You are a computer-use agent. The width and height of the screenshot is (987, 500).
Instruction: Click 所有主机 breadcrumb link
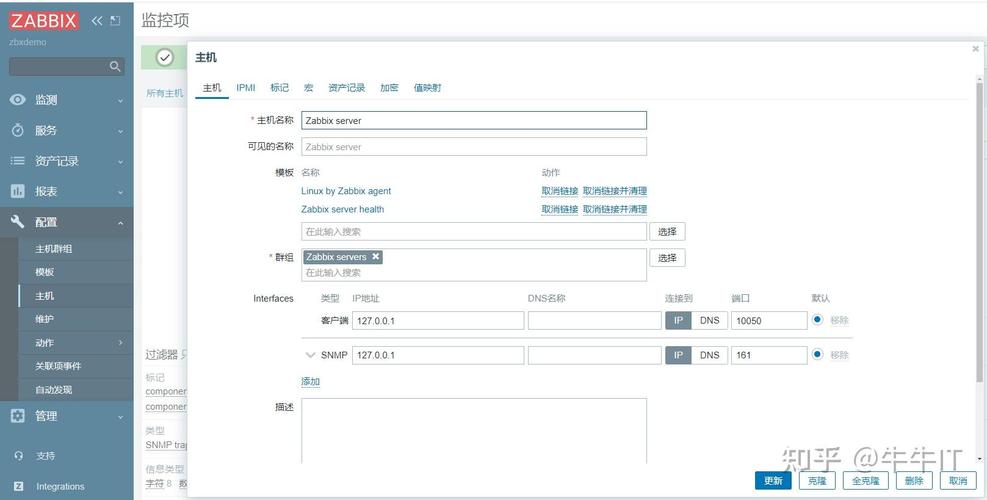164,93
